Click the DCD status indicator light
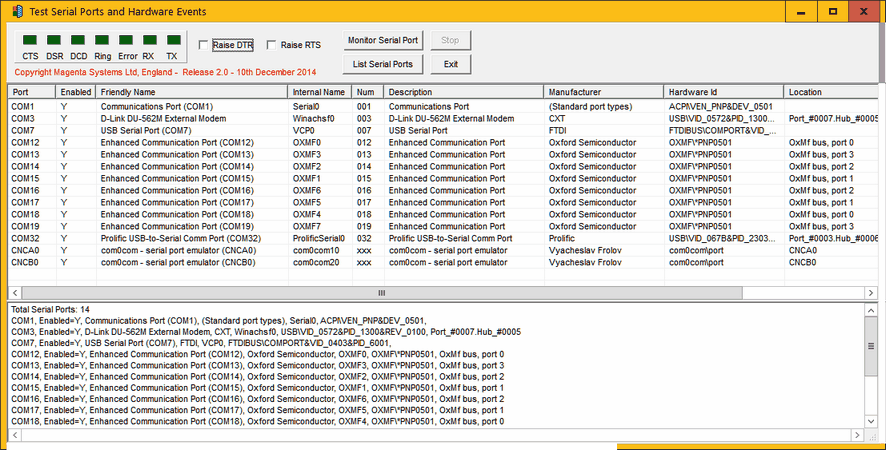Screen dimensions: 886x450 tap(79, 41)
